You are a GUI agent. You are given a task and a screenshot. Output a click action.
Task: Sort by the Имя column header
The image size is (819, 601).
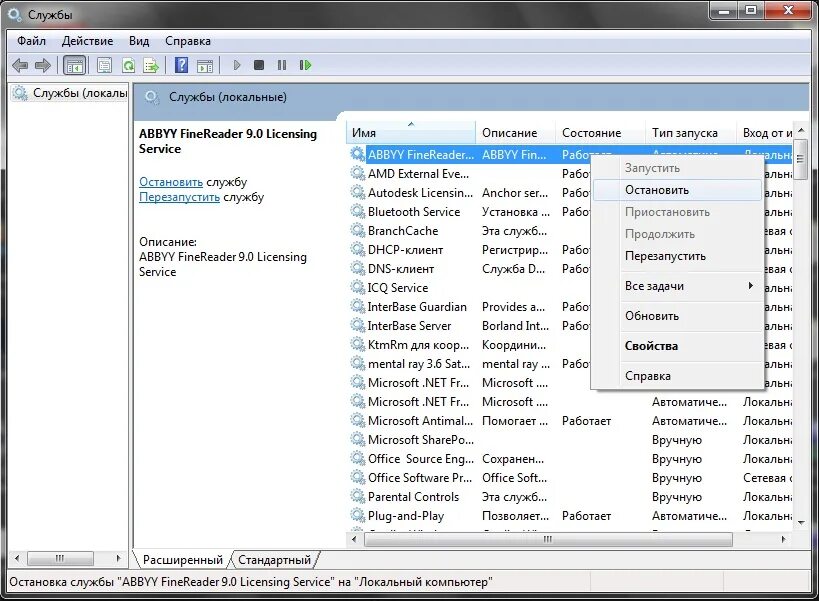tap(411, 133)
